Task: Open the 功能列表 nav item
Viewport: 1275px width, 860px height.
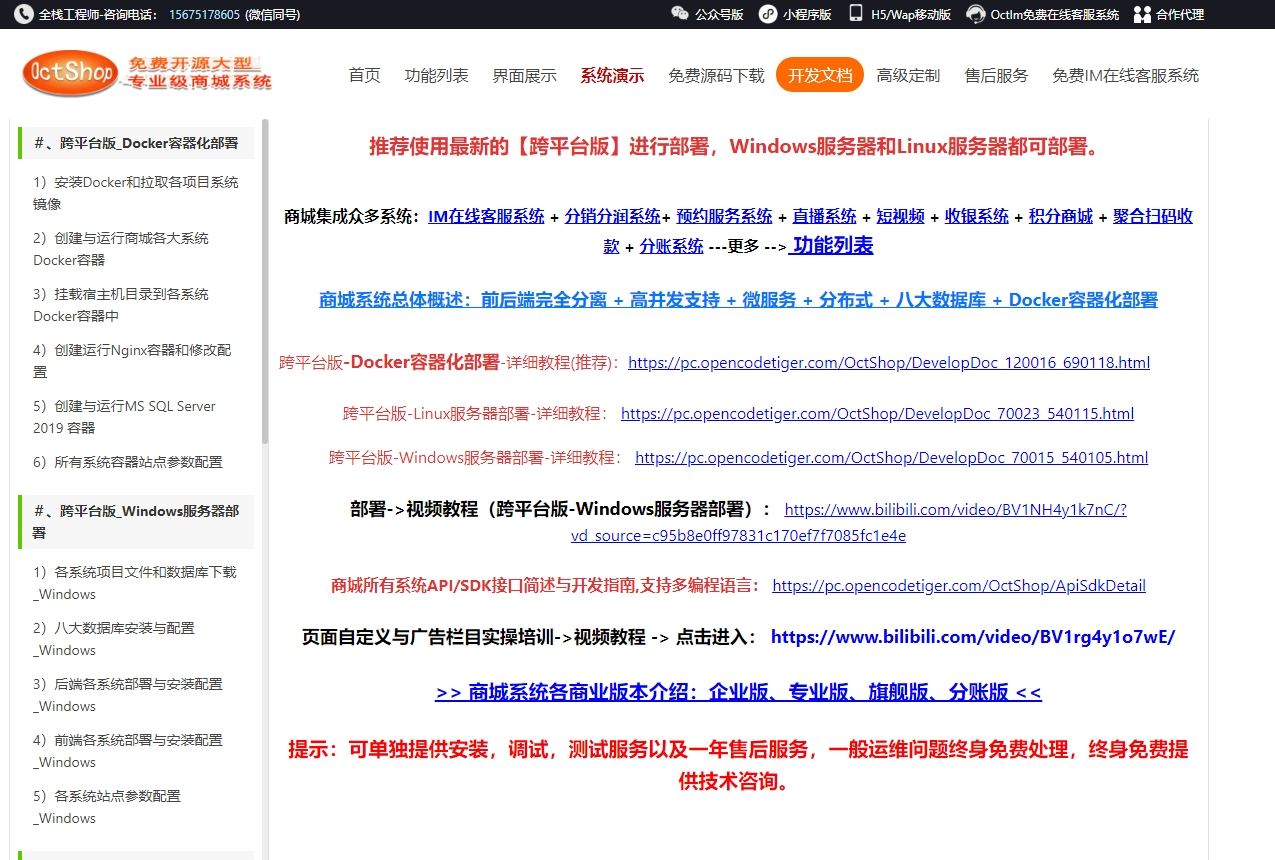Action: [x=436, y=75]
